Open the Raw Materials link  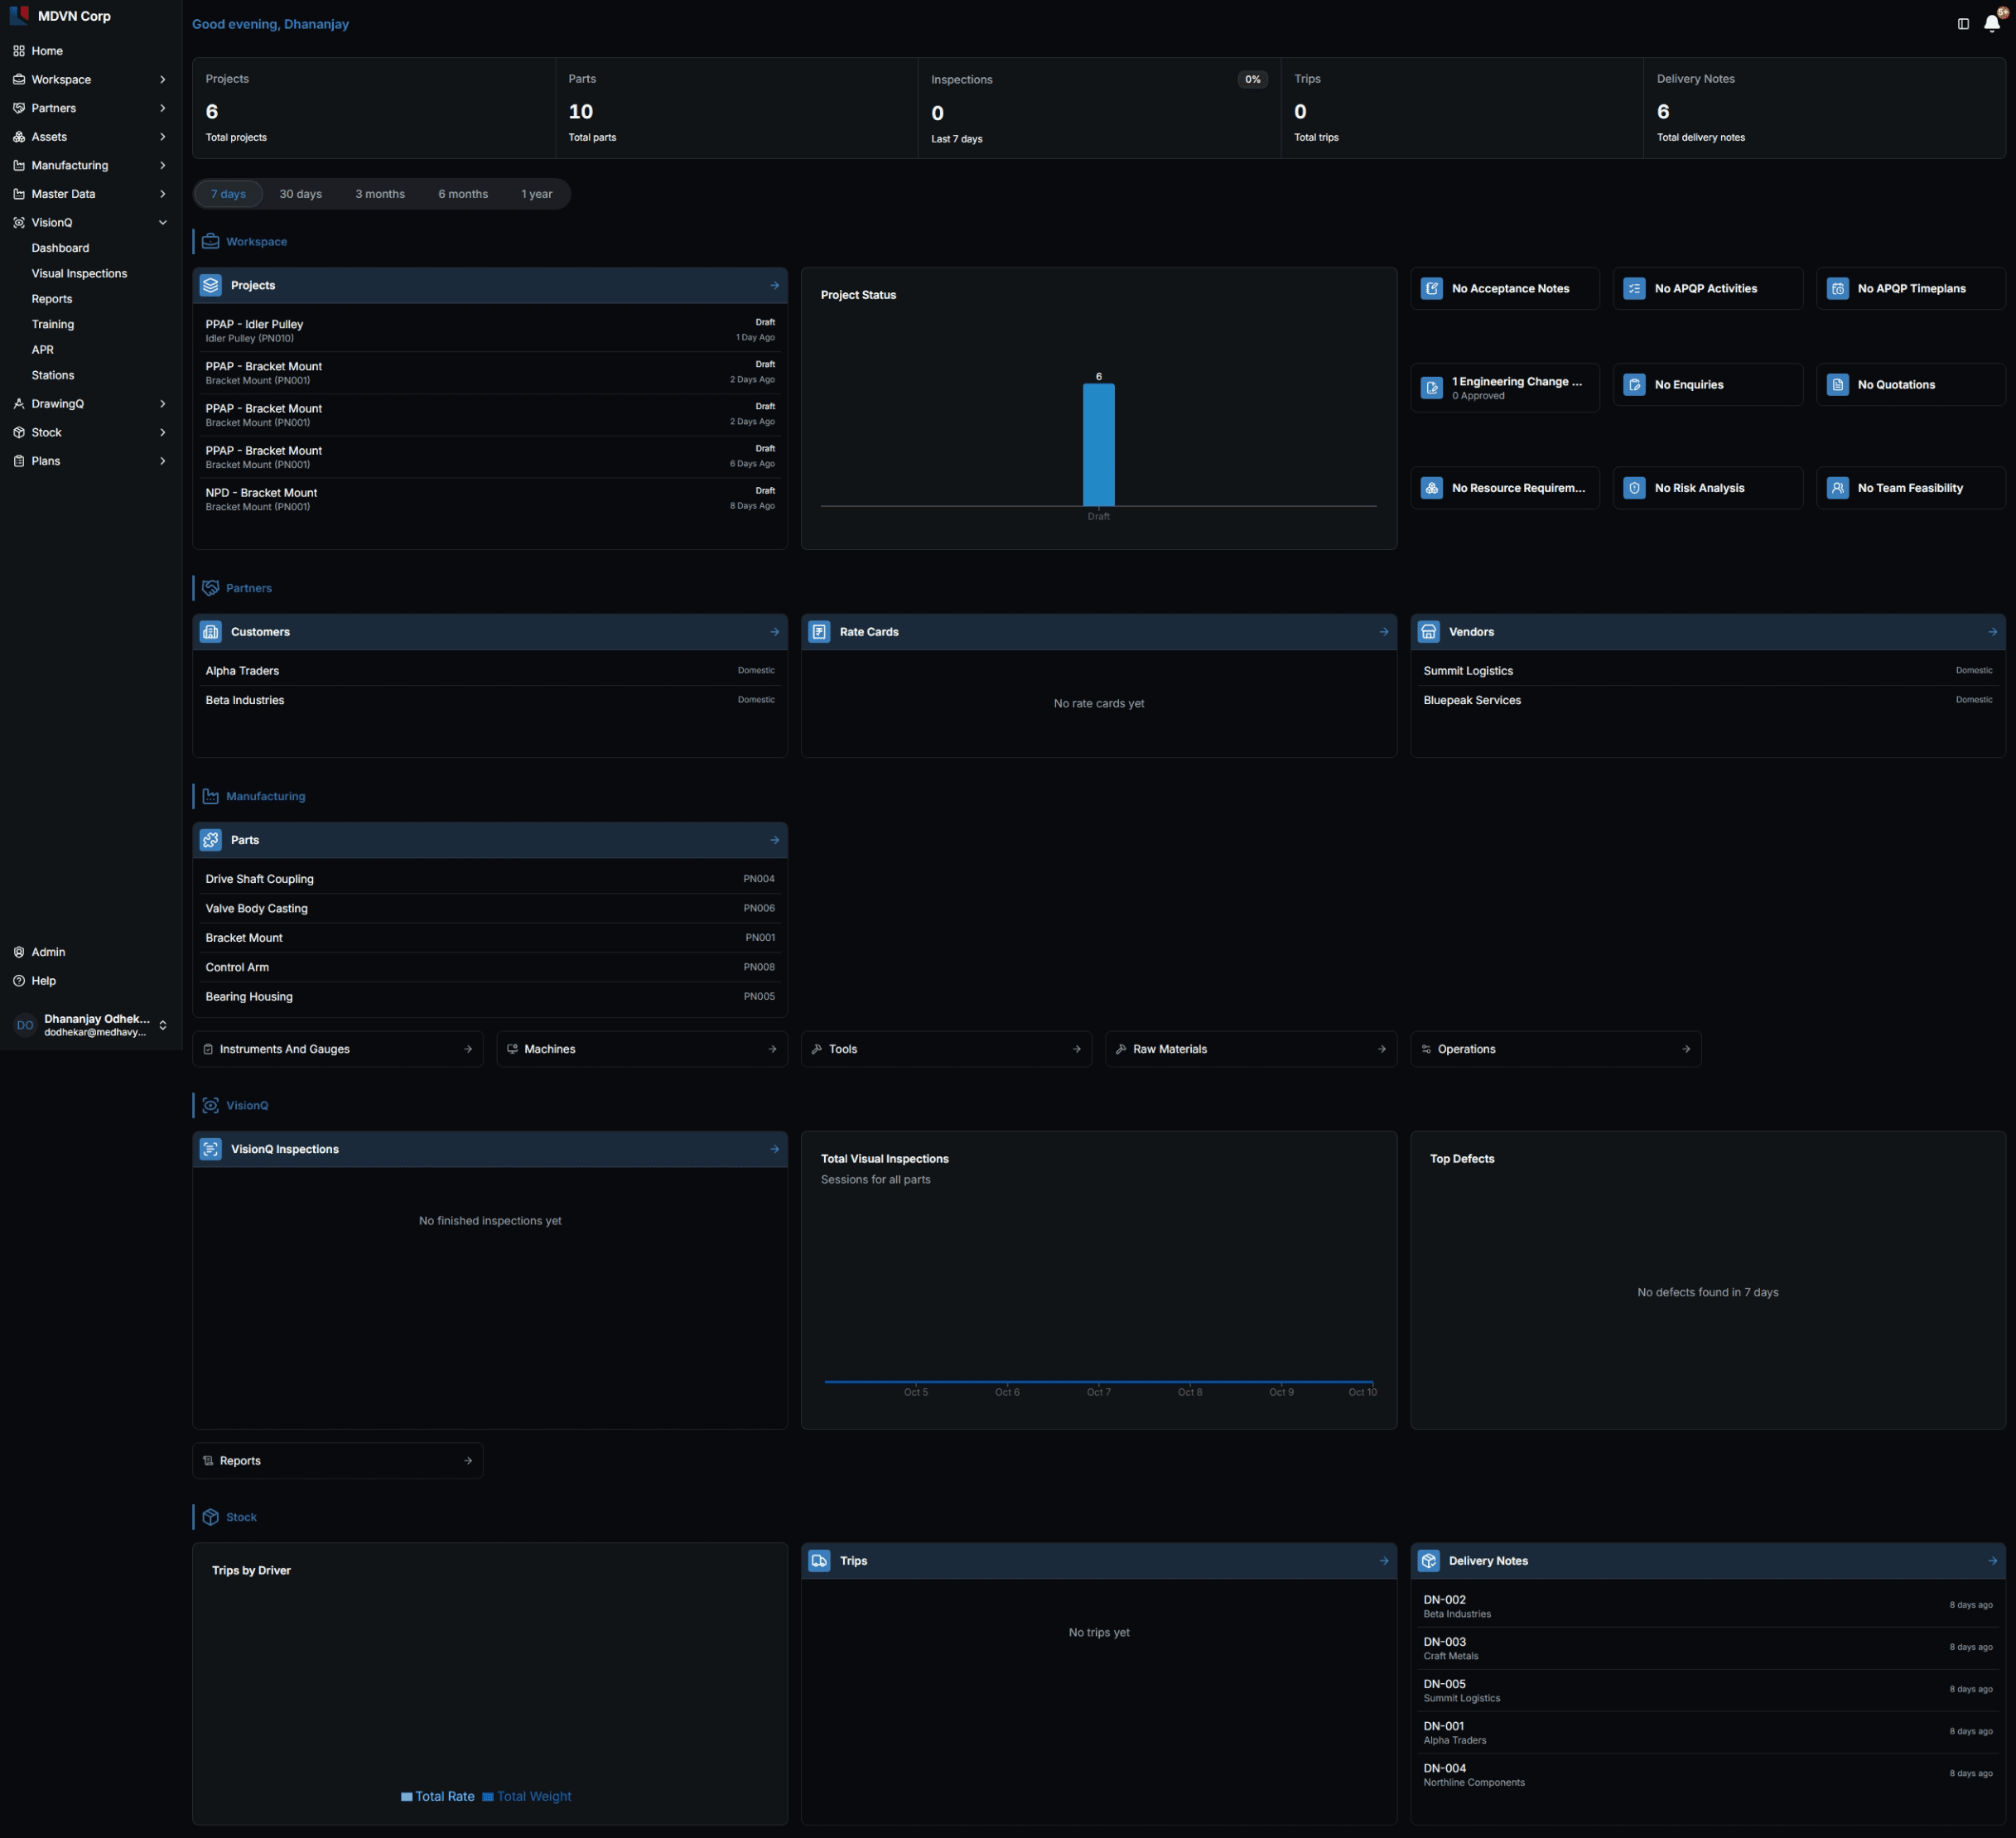(x=1250, y=1049)
